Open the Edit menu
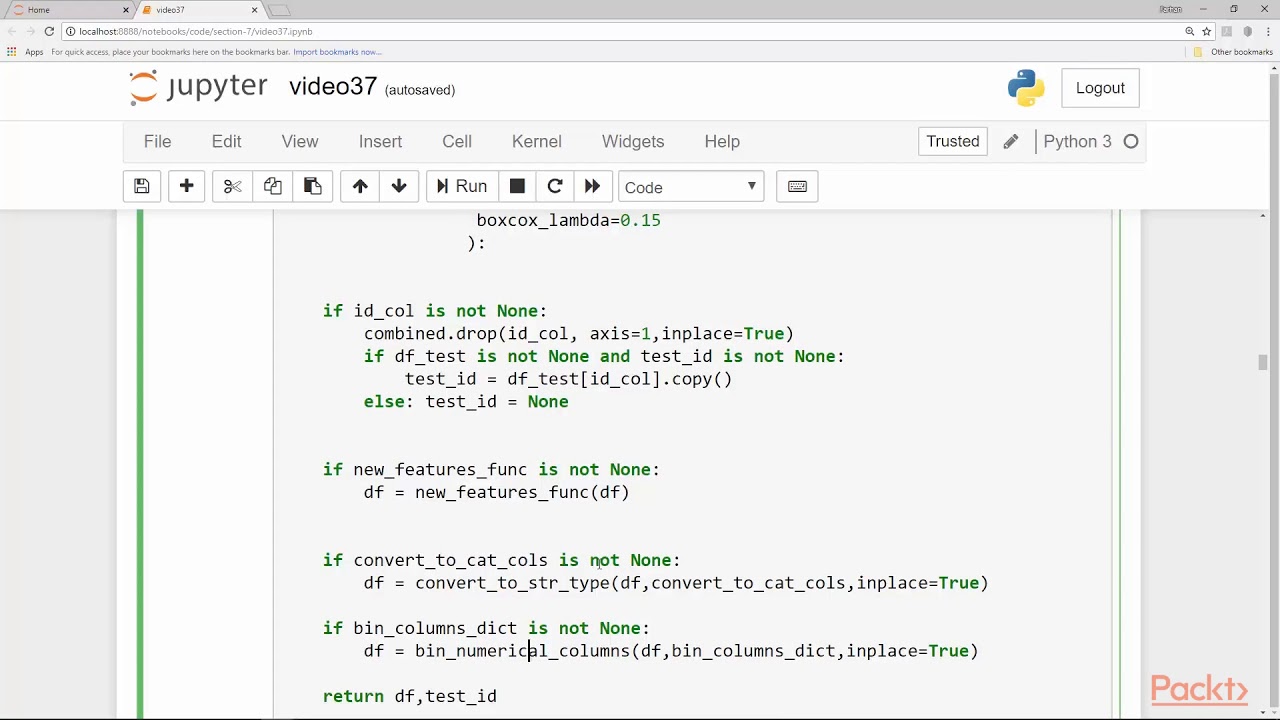The image size is (1280, 720). 226,141
